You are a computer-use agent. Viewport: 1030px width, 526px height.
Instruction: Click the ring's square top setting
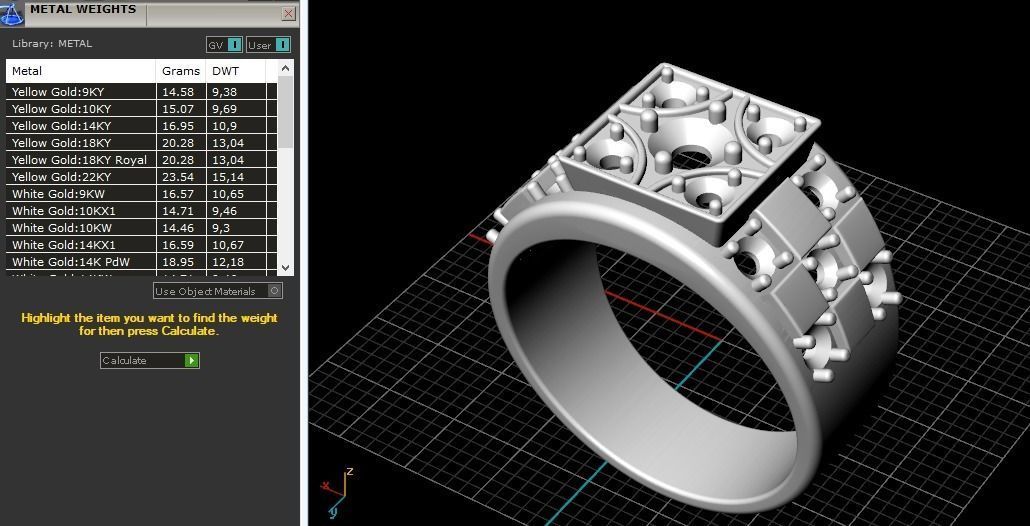click(x=690, y=154)
